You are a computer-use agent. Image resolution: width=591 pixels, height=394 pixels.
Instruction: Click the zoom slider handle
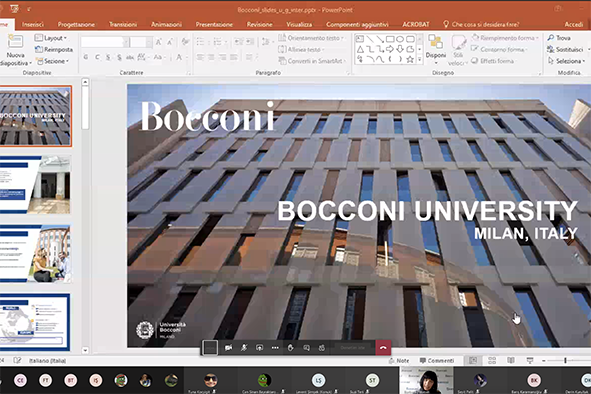565,360
